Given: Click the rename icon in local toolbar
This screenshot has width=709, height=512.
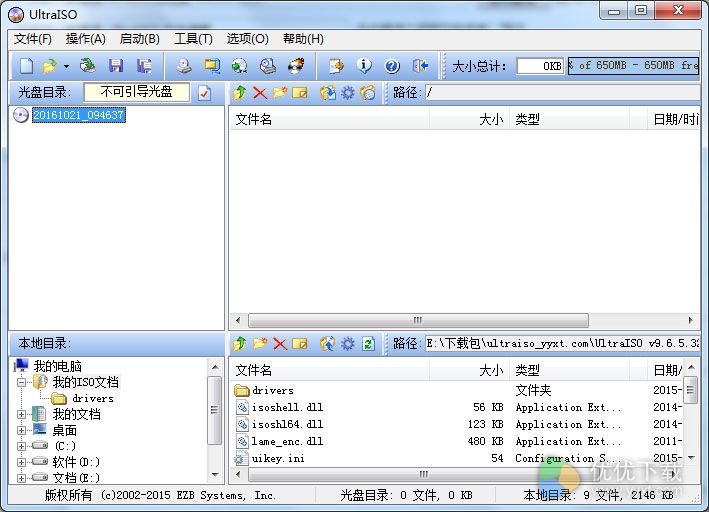Looking at the screenshot, I should (300, 344).
